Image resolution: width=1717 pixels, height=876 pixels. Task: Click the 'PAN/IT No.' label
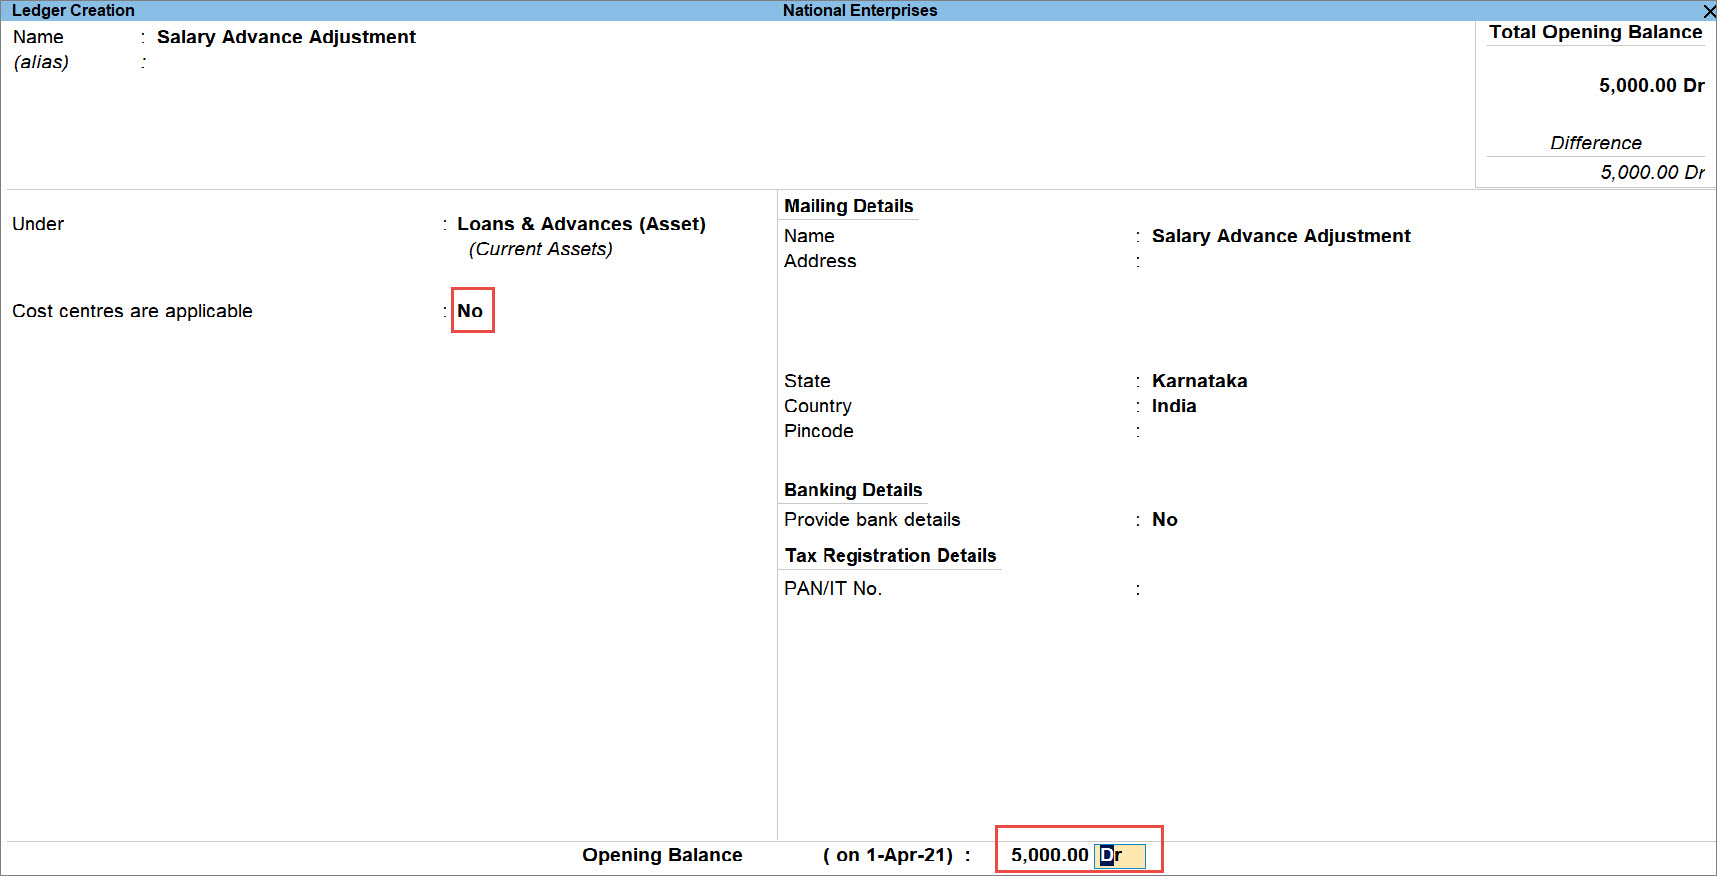coord(833,589)
